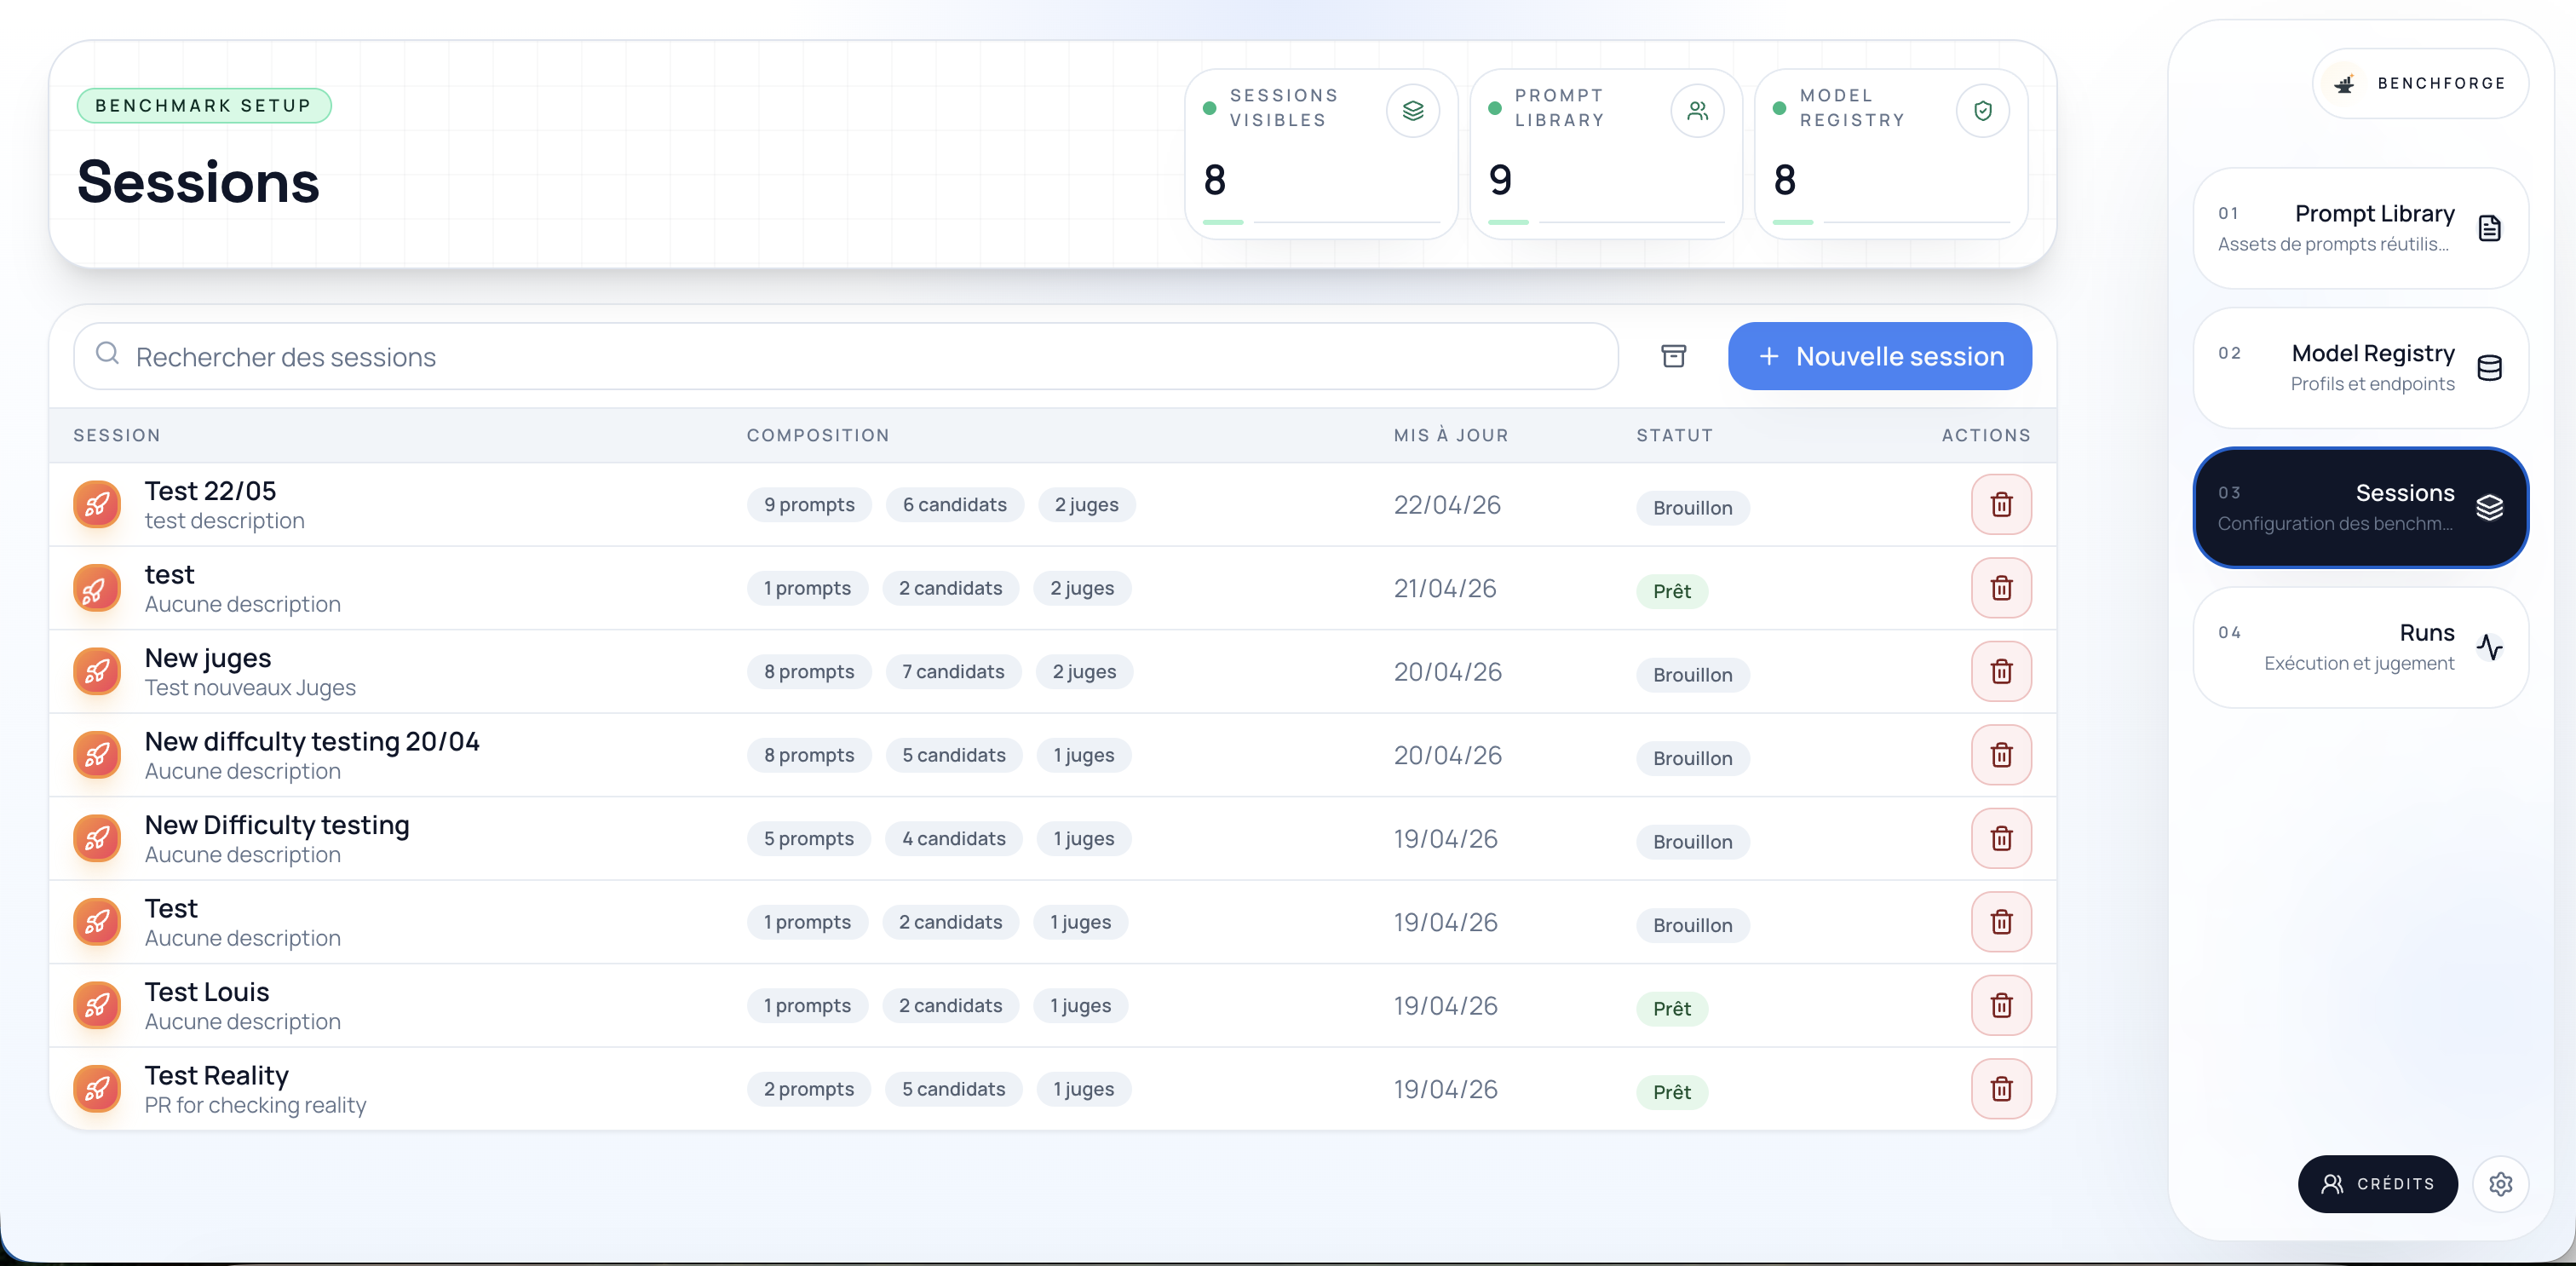Delete the New juges session

[x=2001, y=672]
